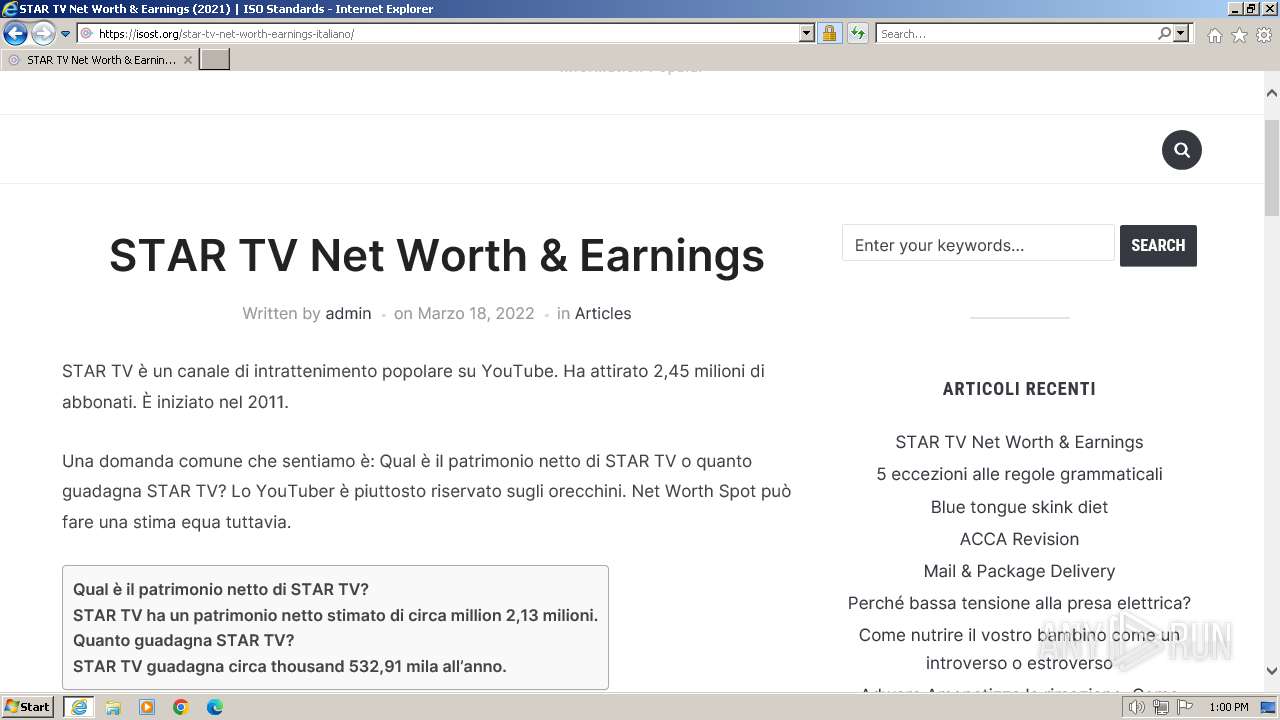Click the page scrollbar up arrow
Image resolution: width=1280 pixels, height=720 pixels.
(x=1272, y=93)
